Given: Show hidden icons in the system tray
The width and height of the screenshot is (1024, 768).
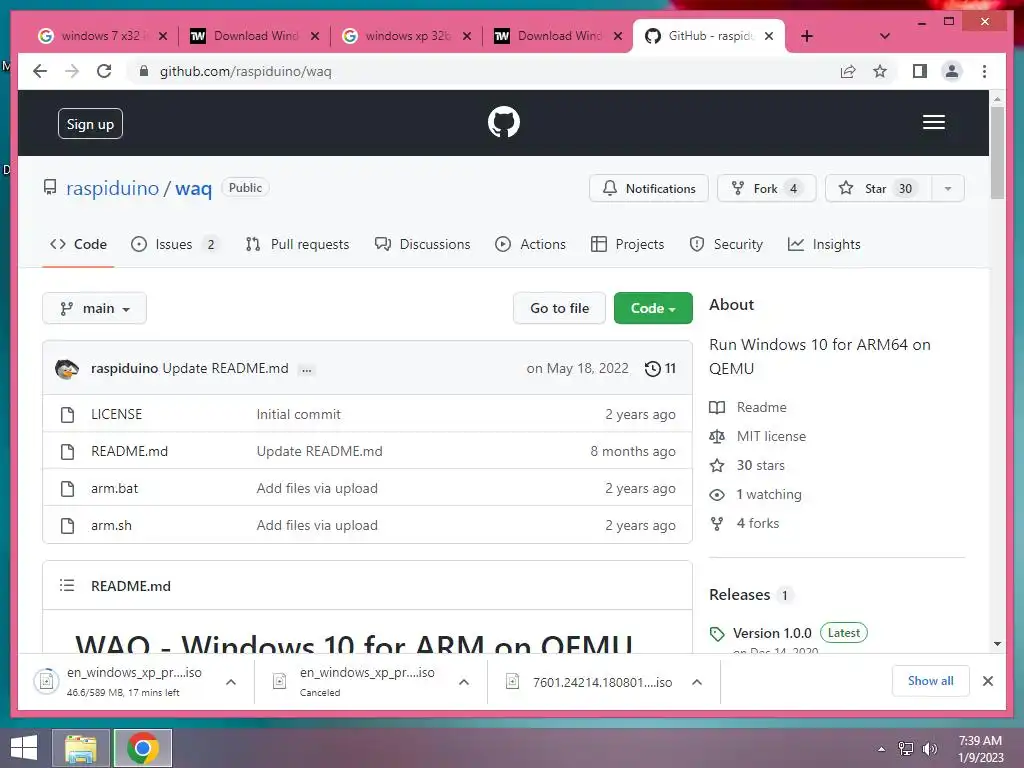Looking at the screenshot, I should tap(882, 749).
